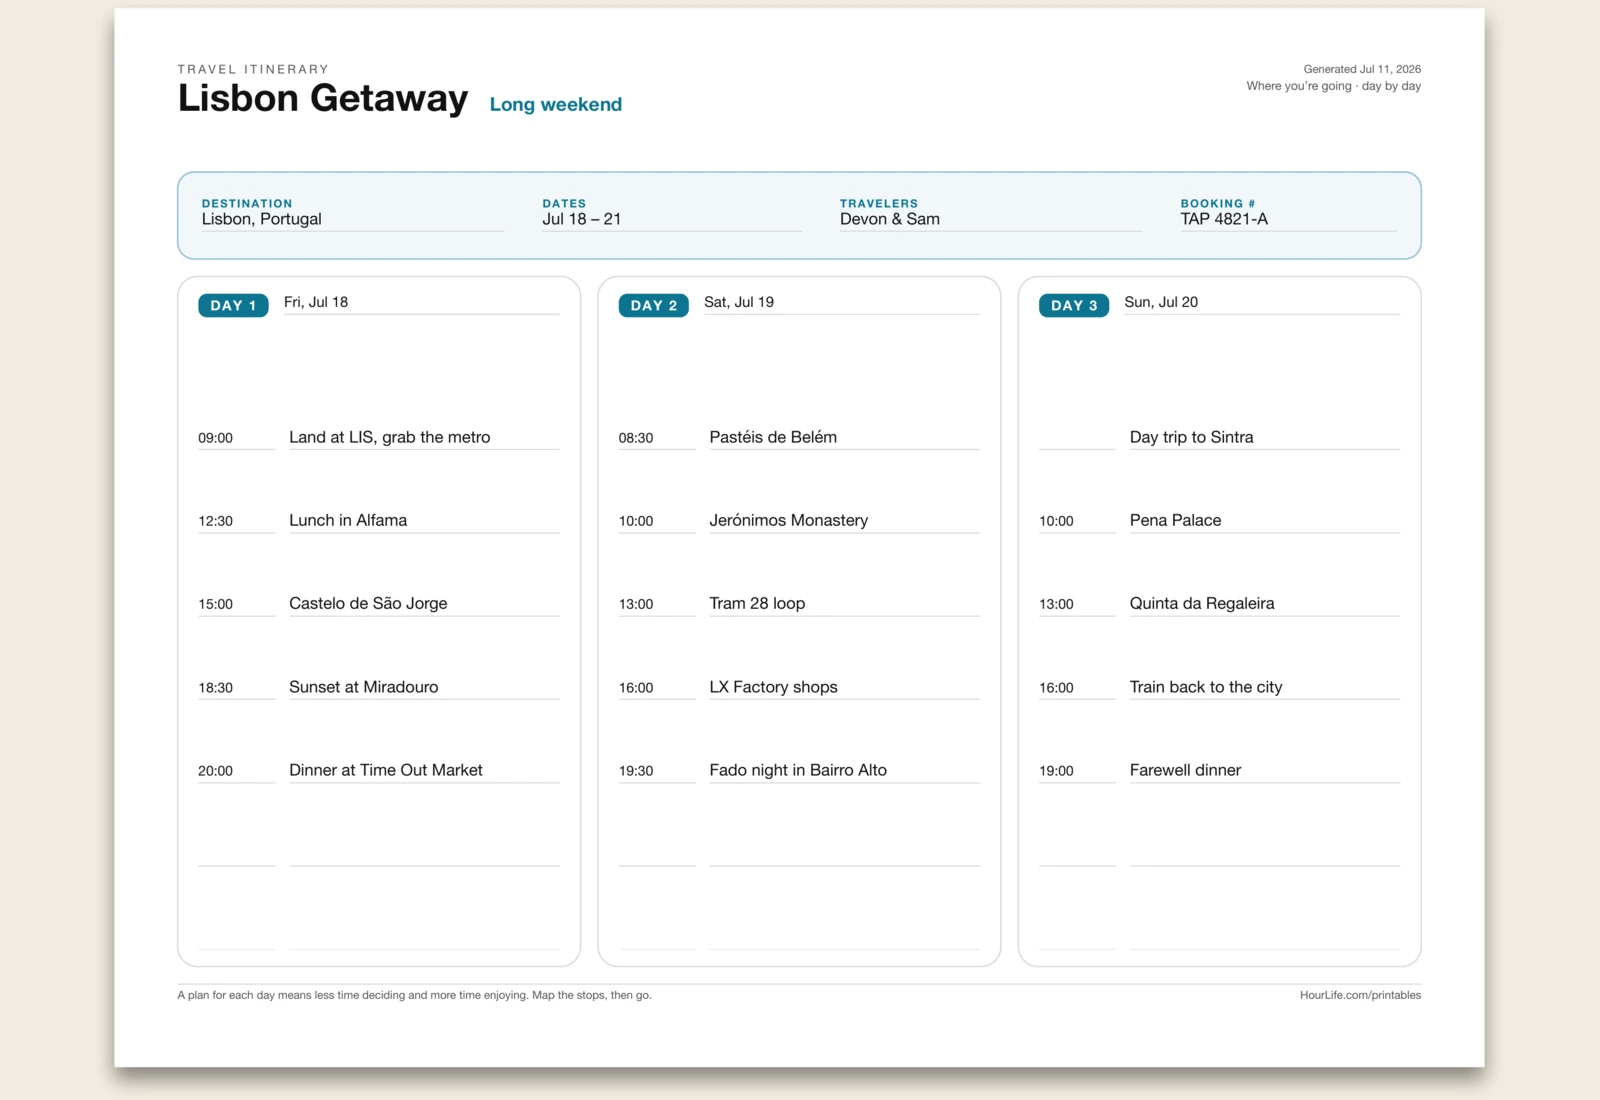Click the 13:00 time beside Quinta da Regaleira
Screen dimensions: 1600x1100
point(1056,604)
